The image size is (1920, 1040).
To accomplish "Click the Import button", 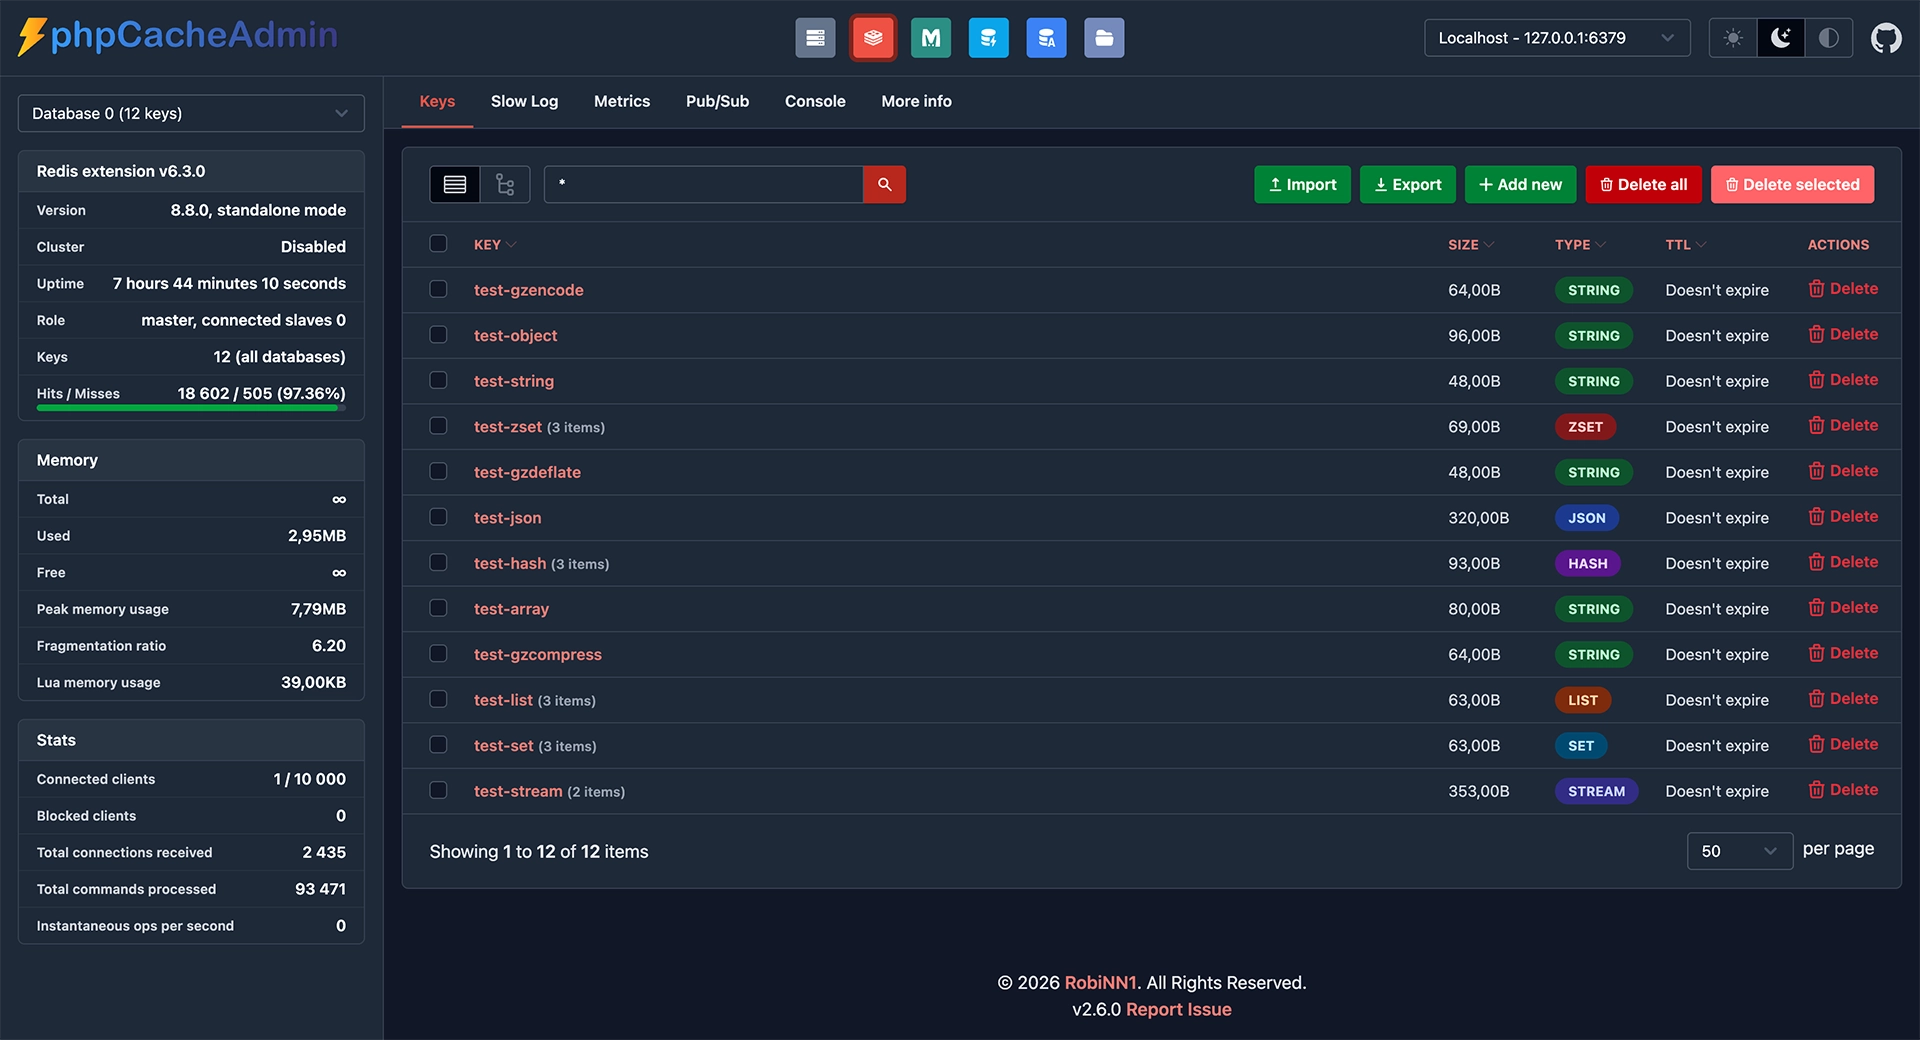I will [1302, 185].
